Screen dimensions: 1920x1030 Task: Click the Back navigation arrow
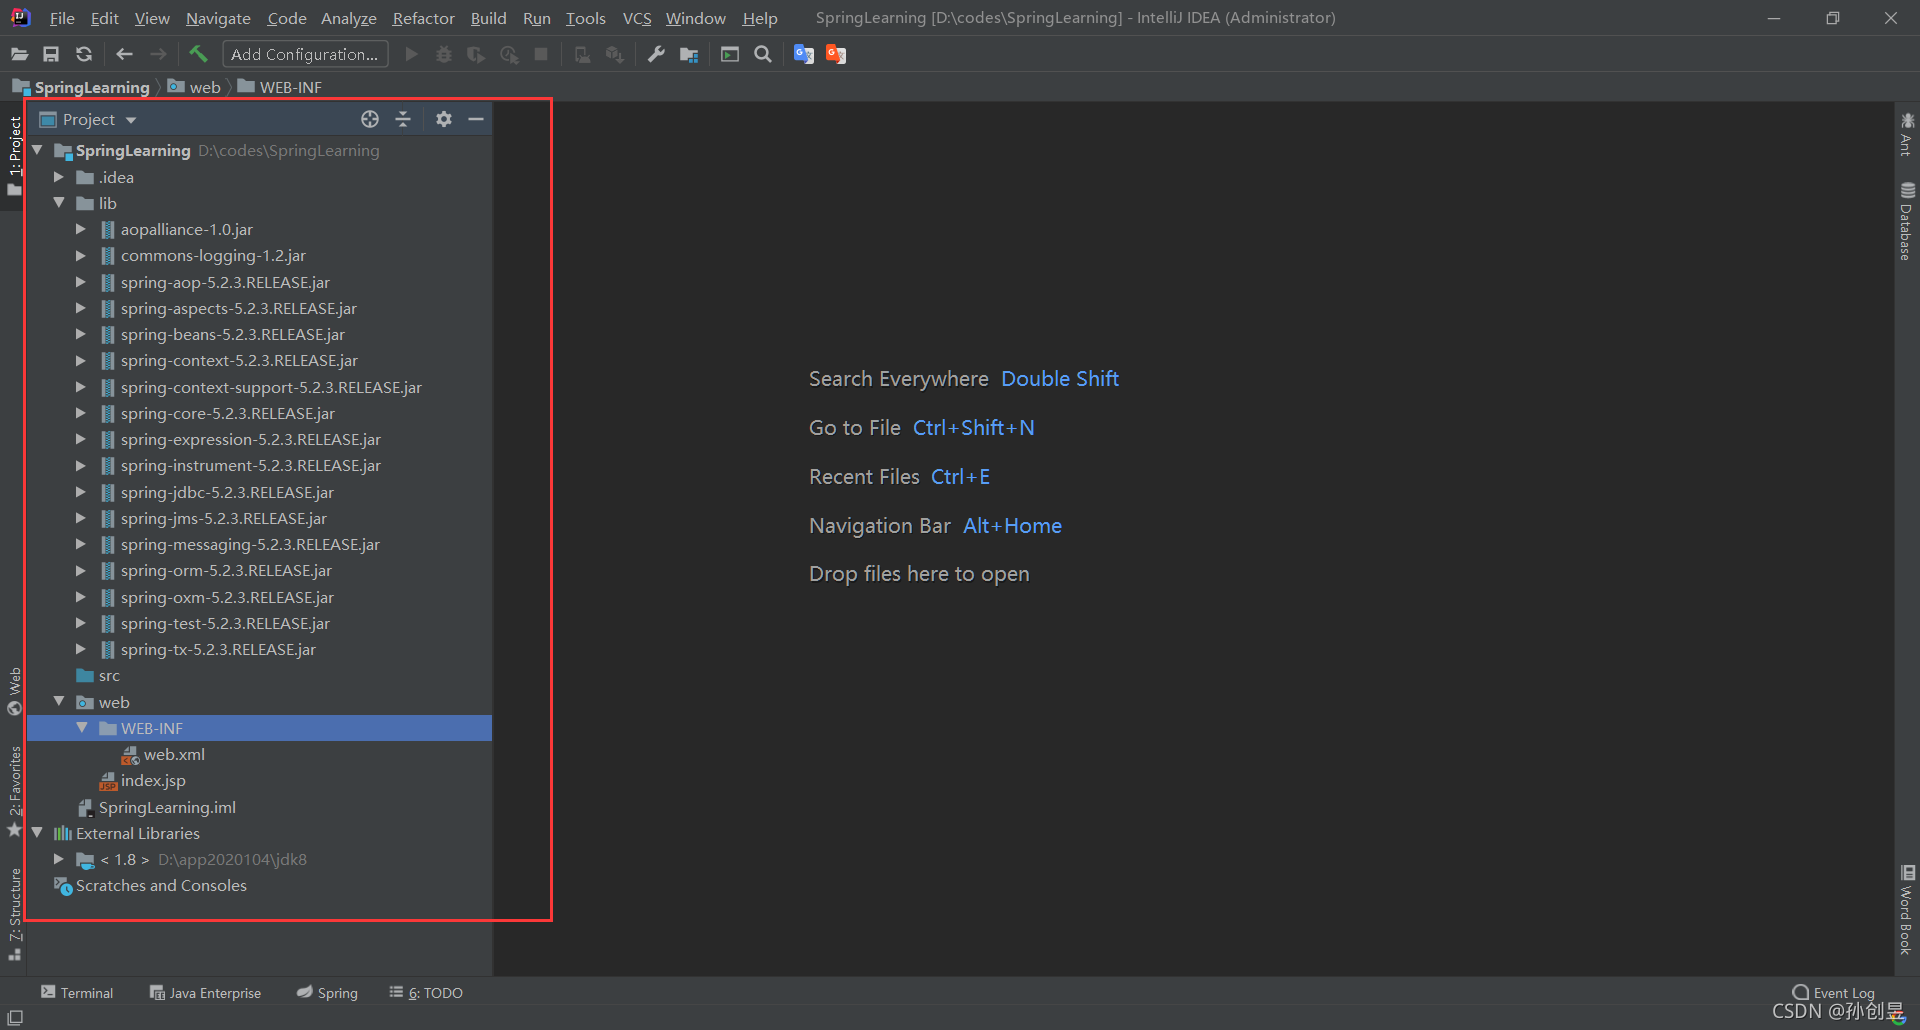tap(124, 54)
